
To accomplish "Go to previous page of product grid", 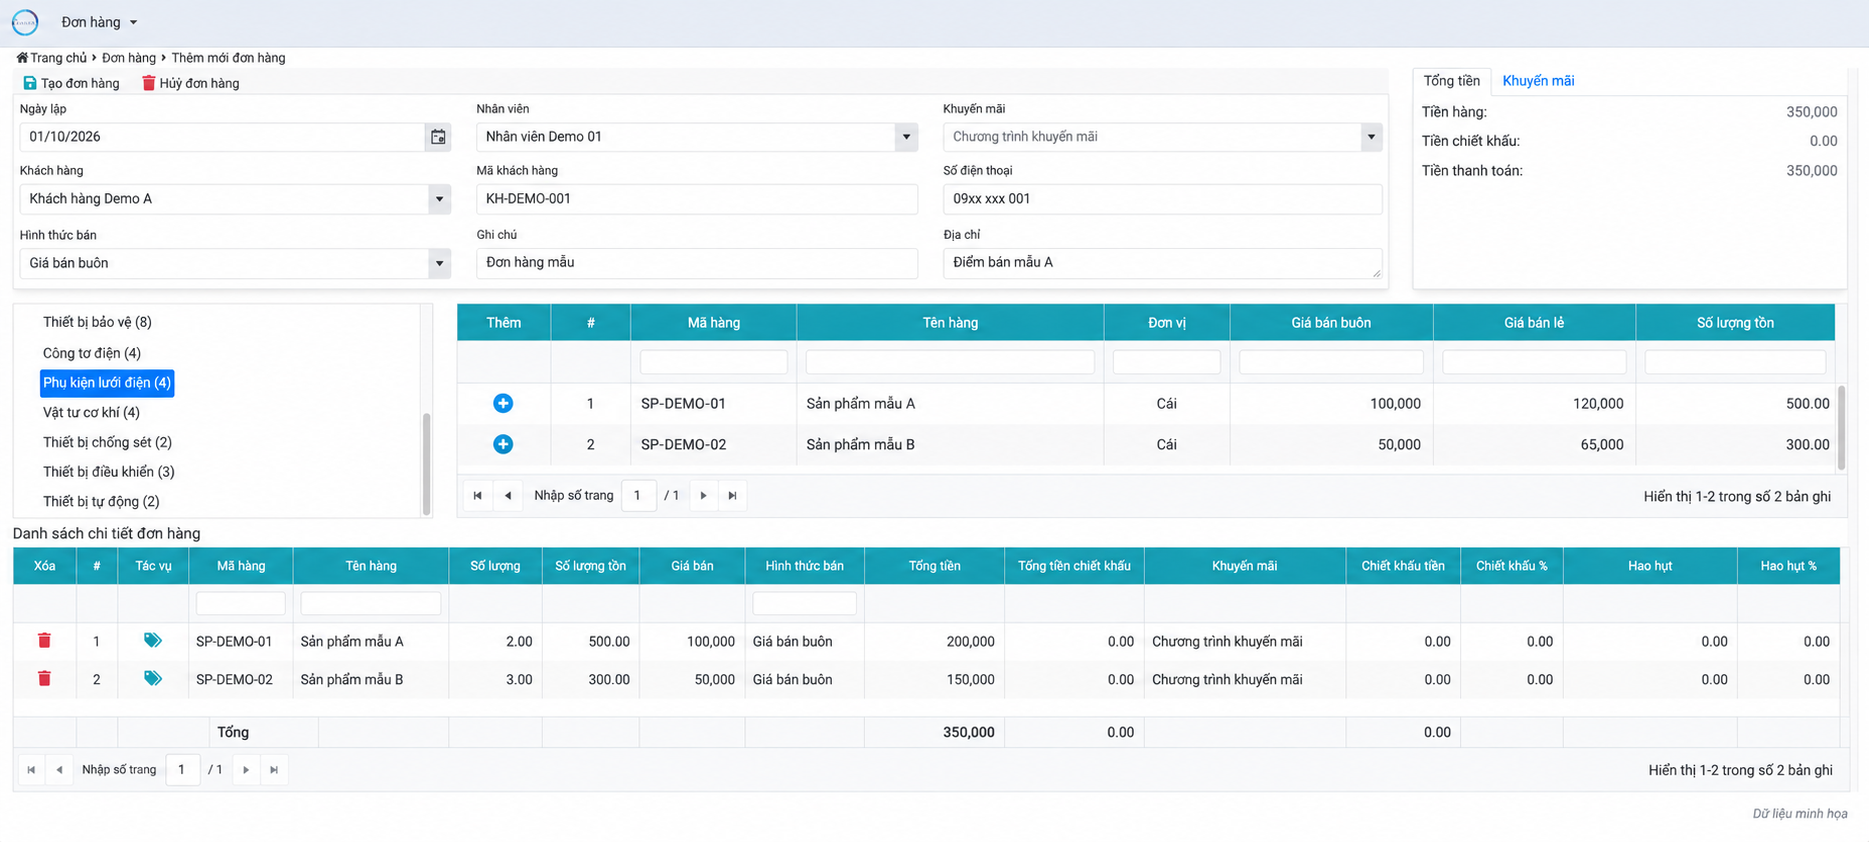I will pyautogui.click(x=508, y=495).
